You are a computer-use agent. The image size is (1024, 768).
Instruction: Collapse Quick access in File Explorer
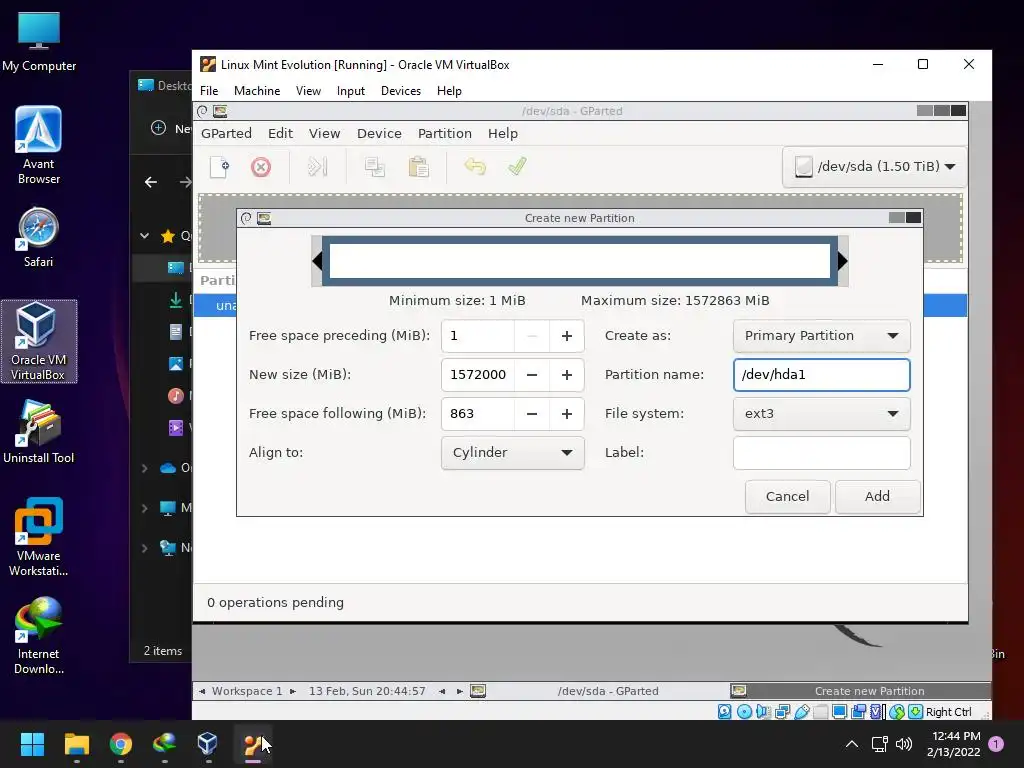tap(144, 236)
